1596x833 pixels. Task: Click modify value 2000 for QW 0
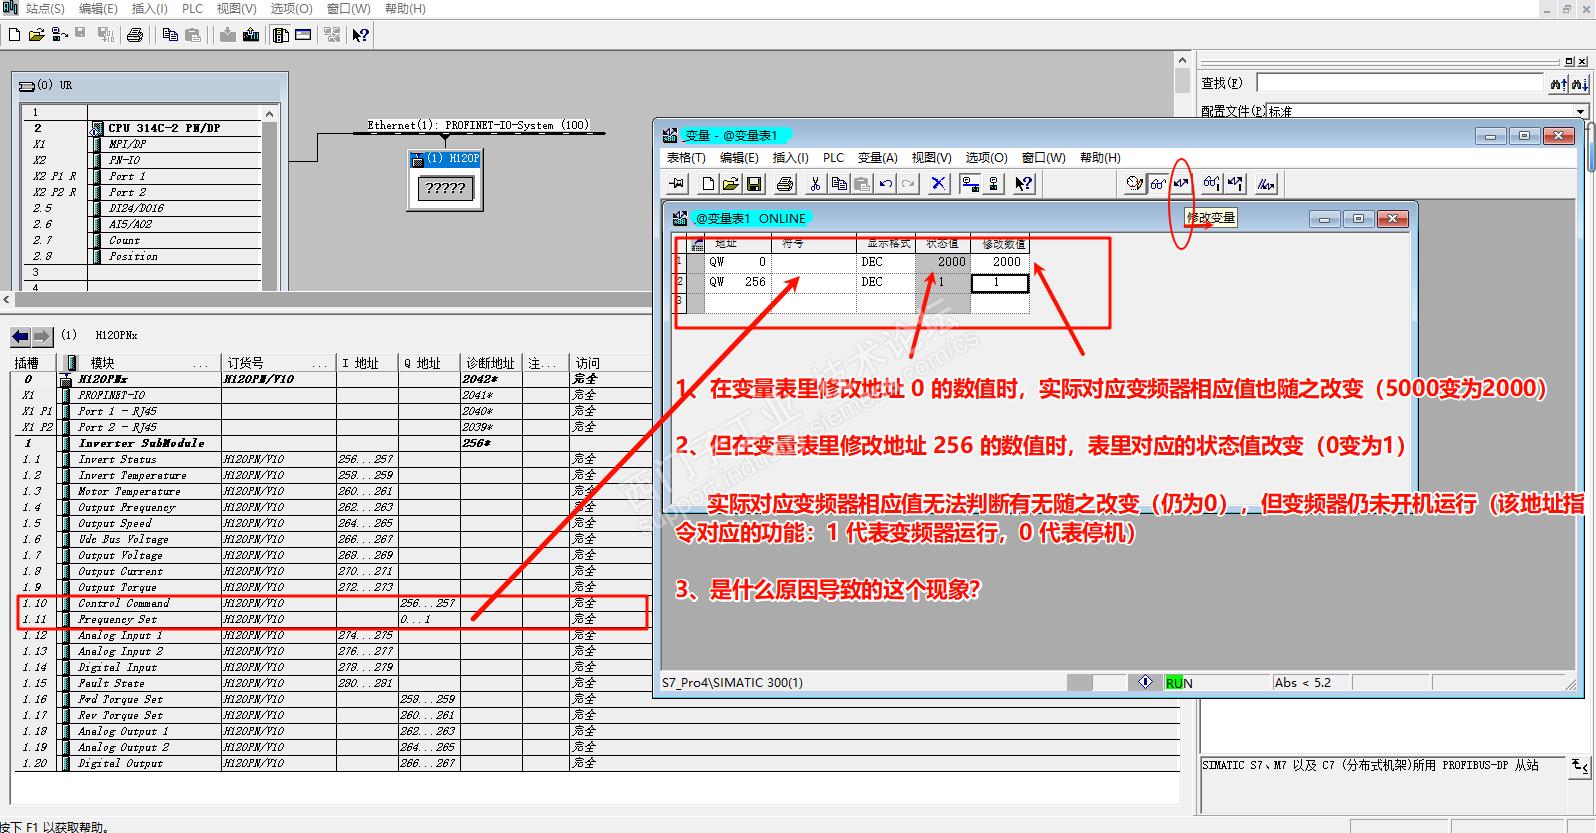1000,262
